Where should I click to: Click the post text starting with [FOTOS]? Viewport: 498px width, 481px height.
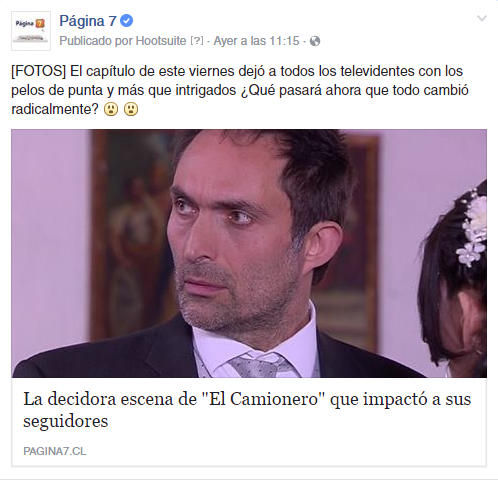tap(240, 90)
